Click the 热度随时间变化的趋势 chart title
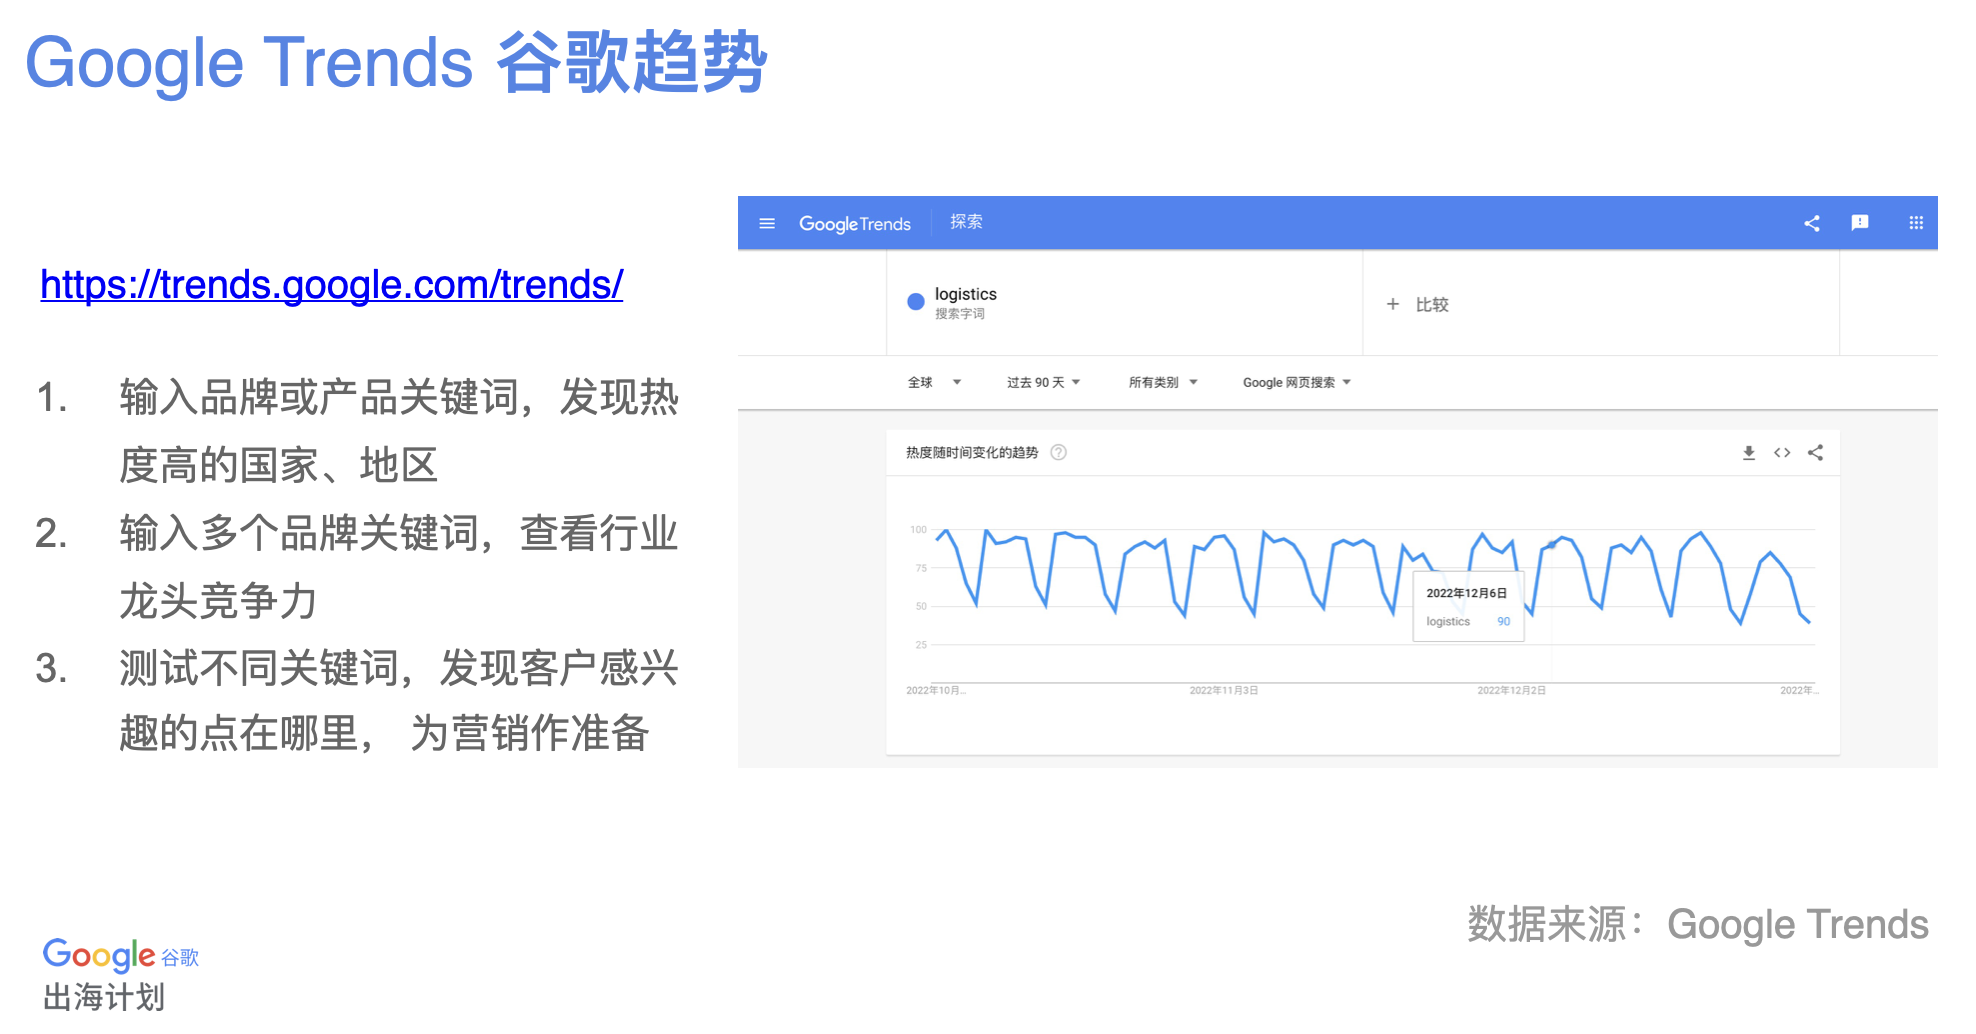This screenshot has height=1034, width=1976. click(x=972, y=452)
